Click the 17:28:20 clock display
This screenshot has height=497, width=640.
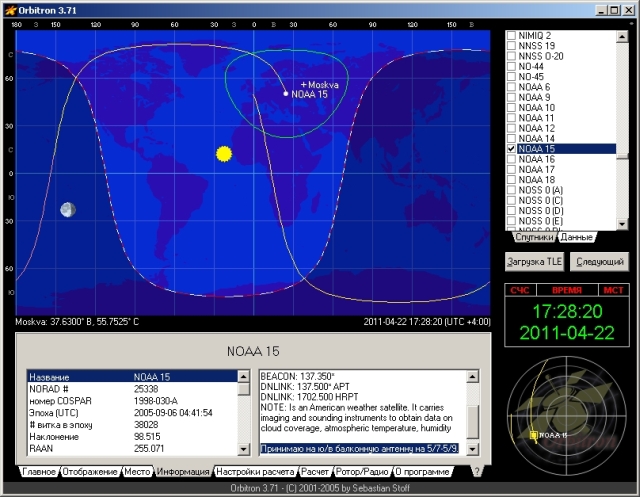(x=567, y=312)
